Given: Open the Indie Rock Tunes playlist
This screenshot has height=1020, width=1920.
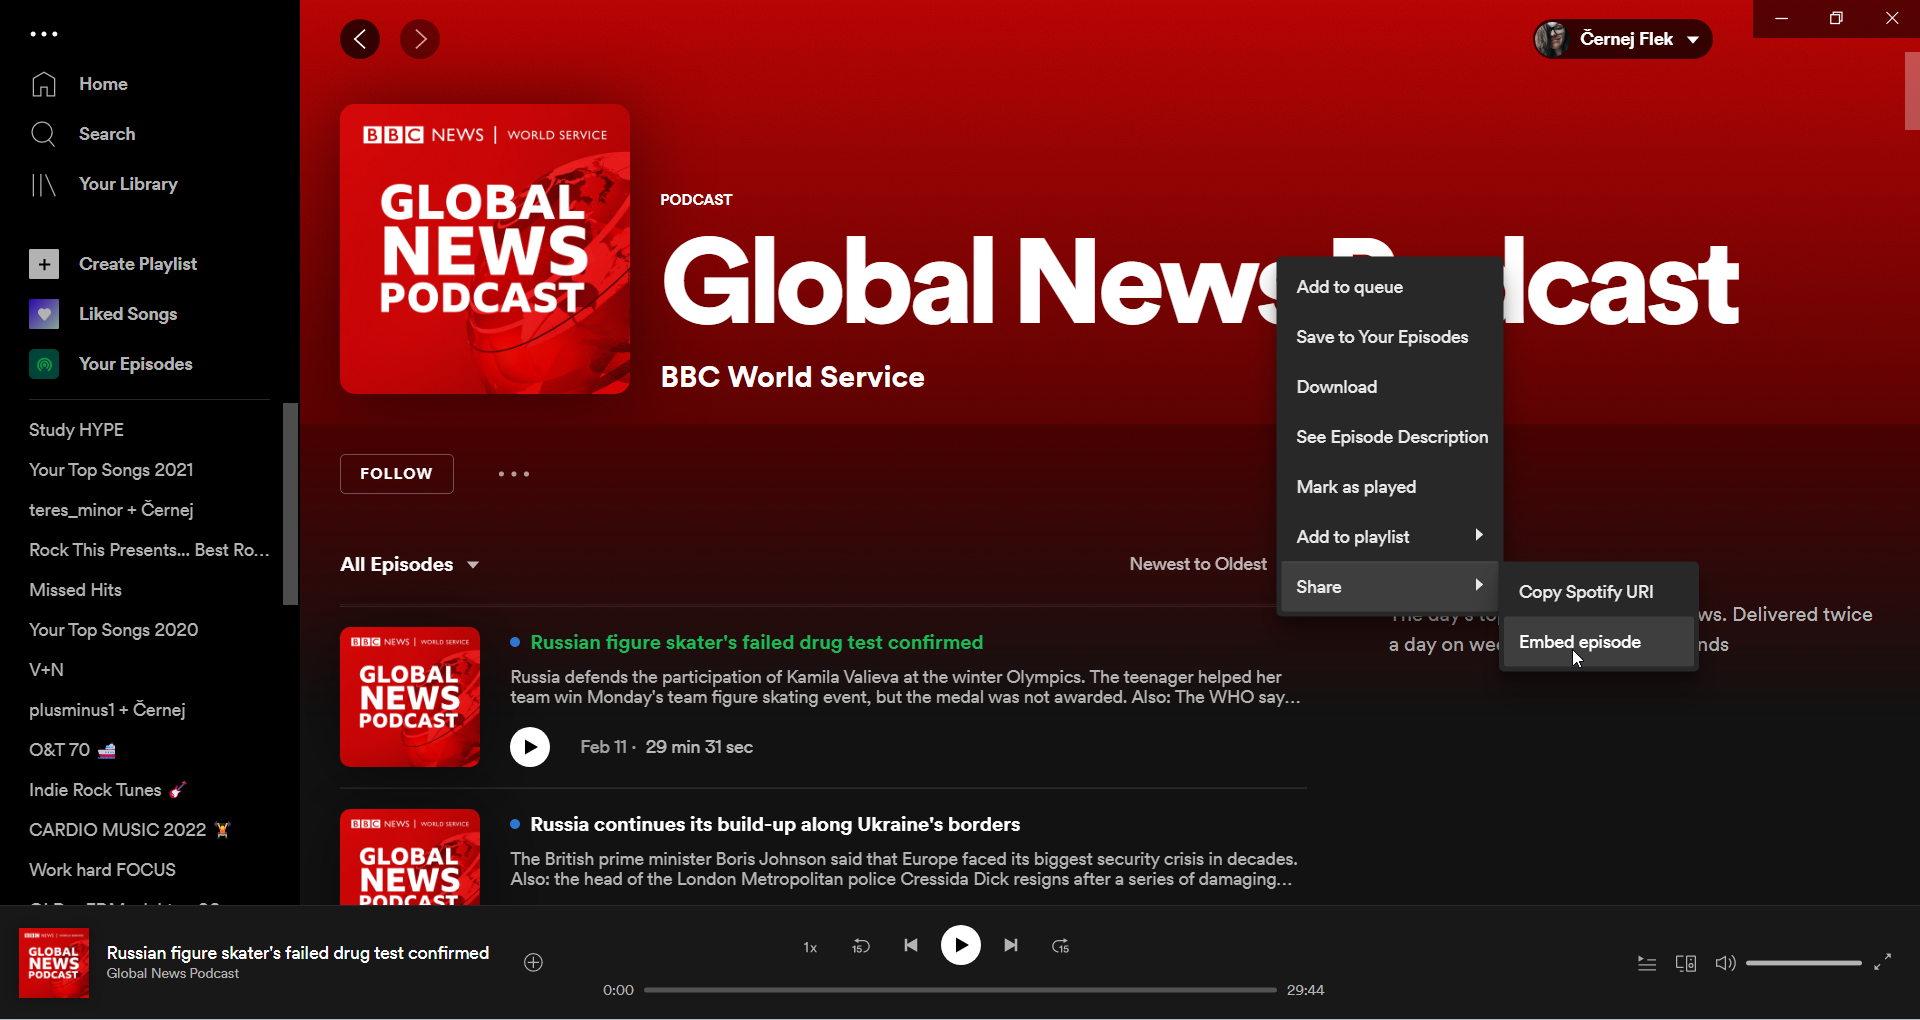Looking at the screenshot, I should tap(95, 790).
